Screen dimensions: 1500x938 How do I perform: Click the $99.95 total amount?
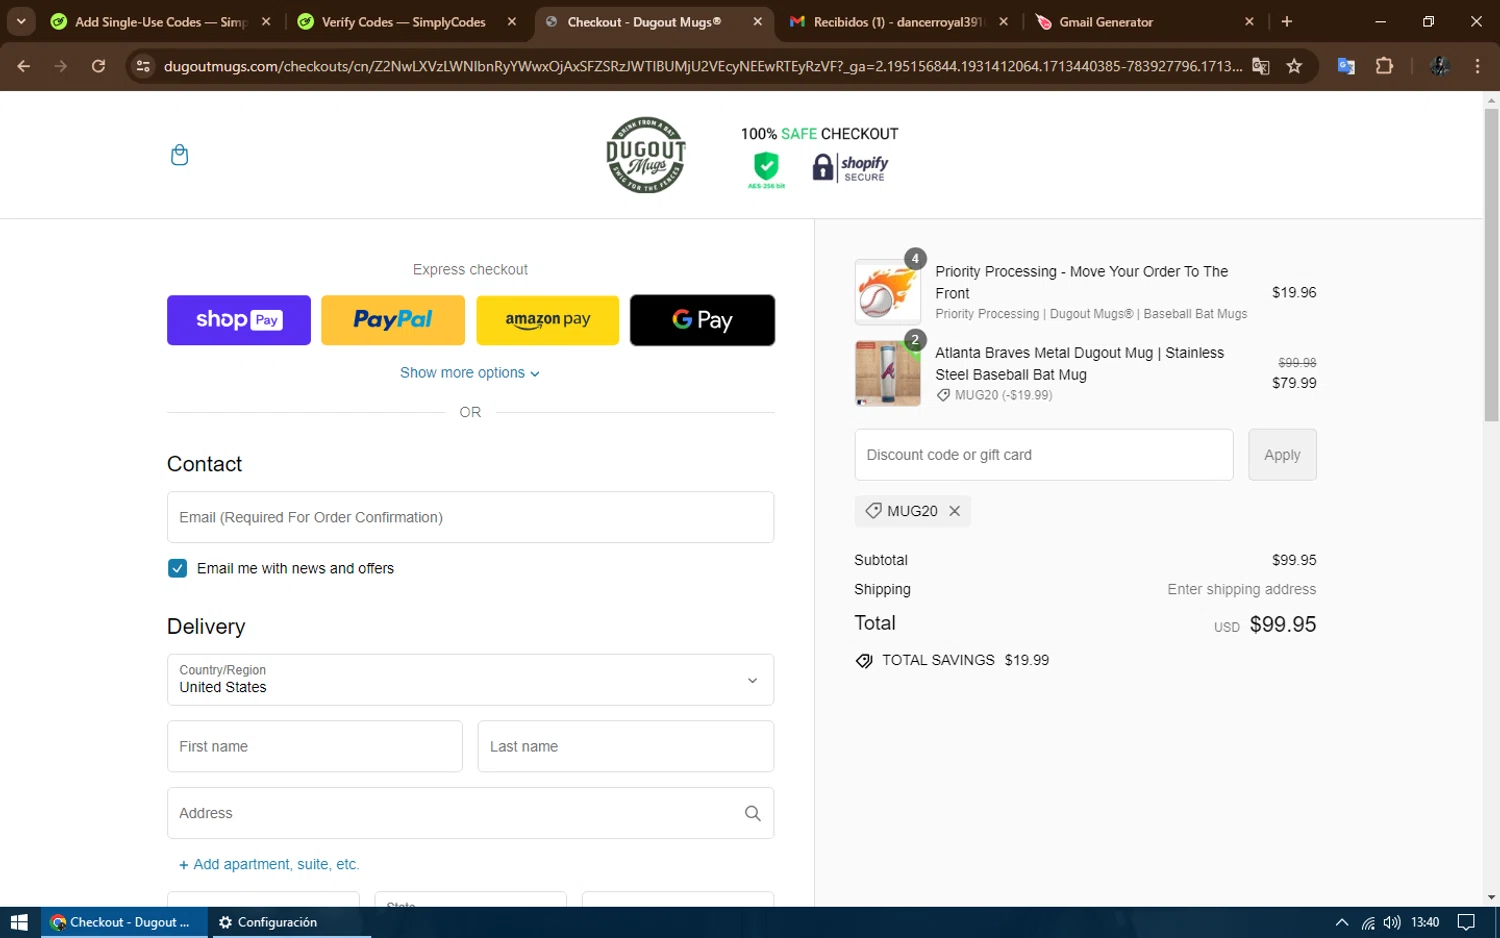click(1283, 624)
